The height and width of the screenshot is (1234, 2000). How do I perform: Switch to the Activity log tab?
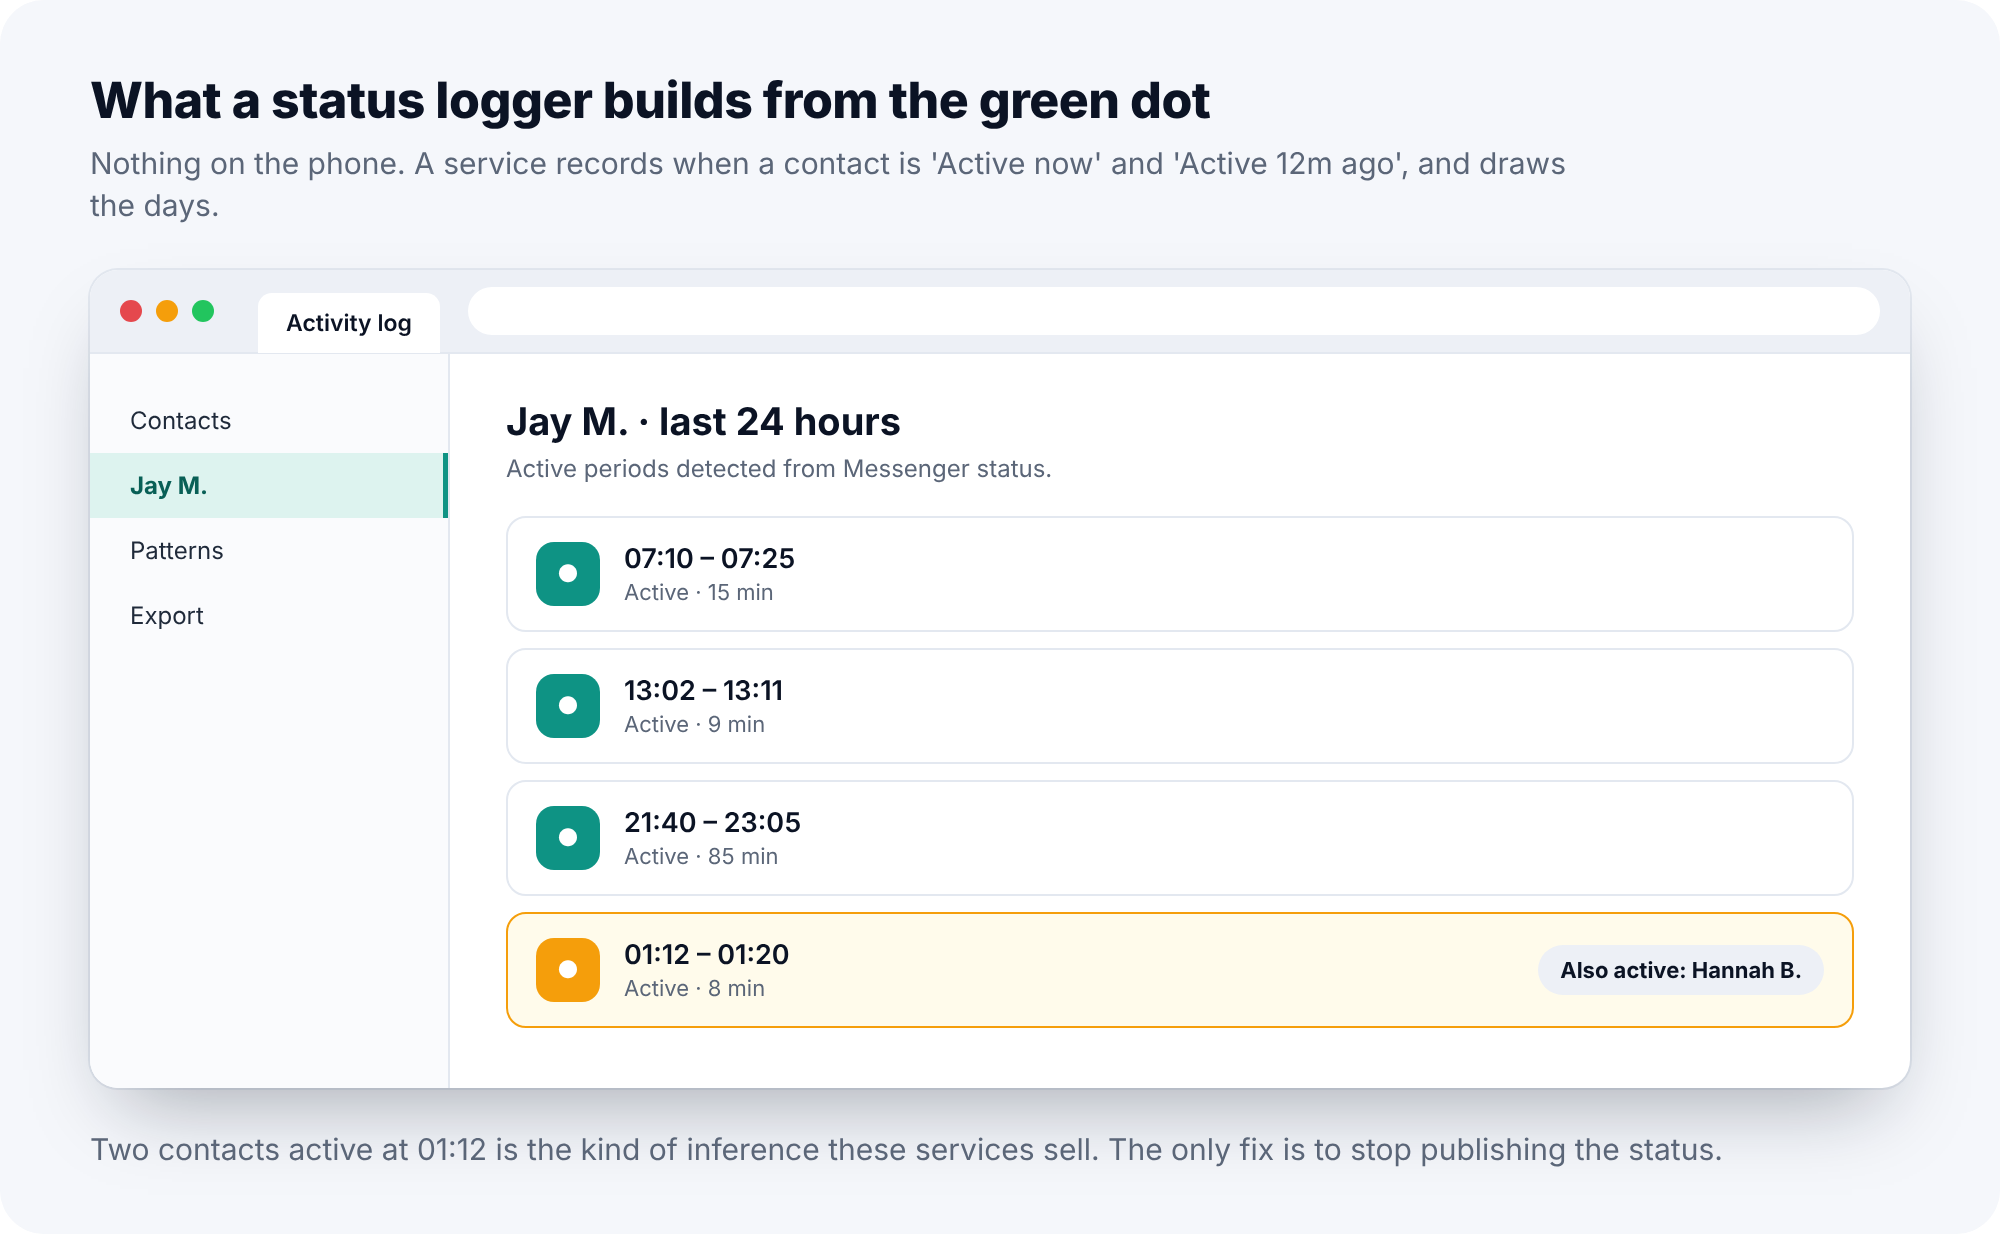(349, 323)
